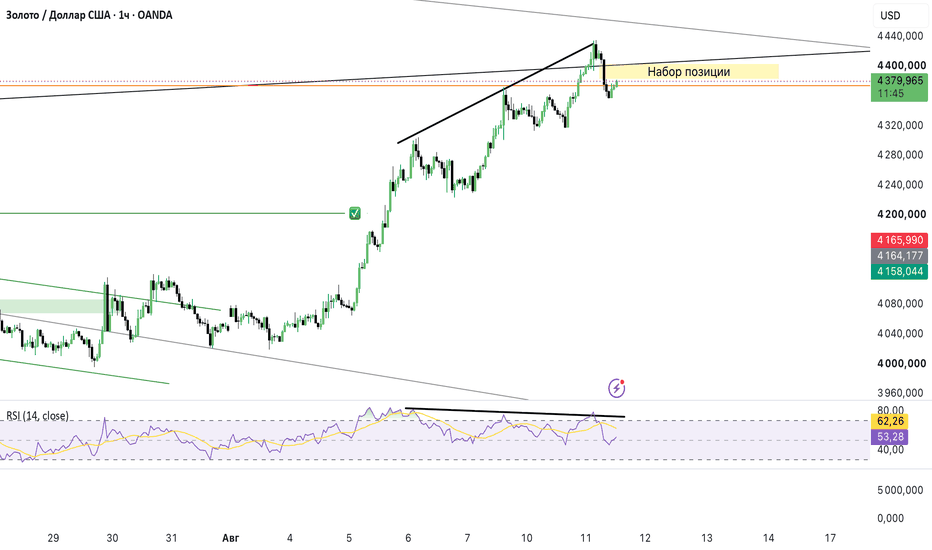Click the 4 080,000 price scale label
The width and height of the screenshot is (932, 550).
pos(900,303)
